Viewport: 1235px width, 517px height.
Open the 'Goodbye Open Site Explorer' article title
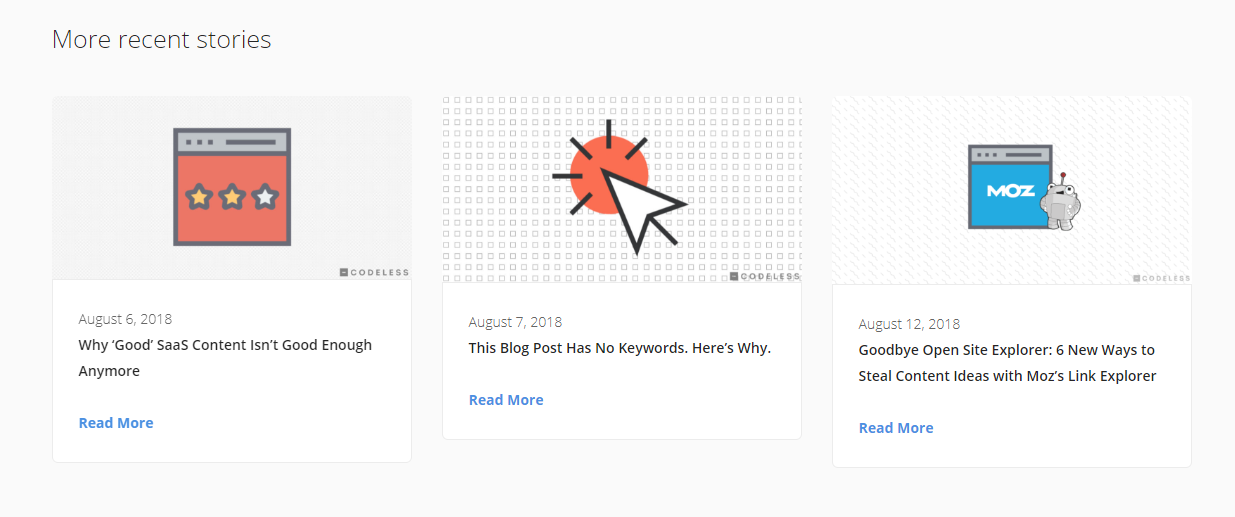click(1007, 363)
